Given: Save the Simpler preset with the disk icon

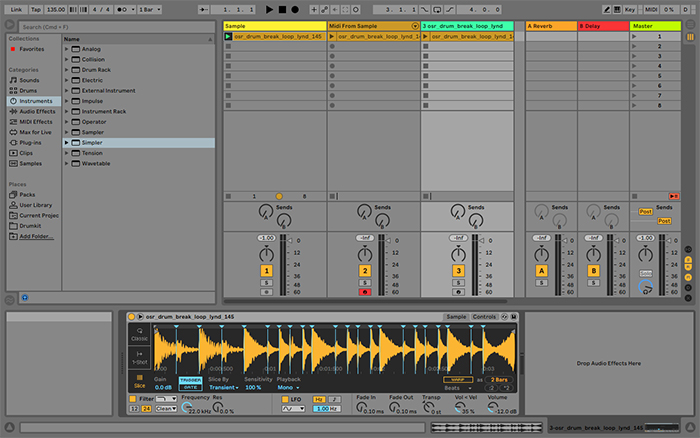Looking at the screenshot, I should 514,317.
